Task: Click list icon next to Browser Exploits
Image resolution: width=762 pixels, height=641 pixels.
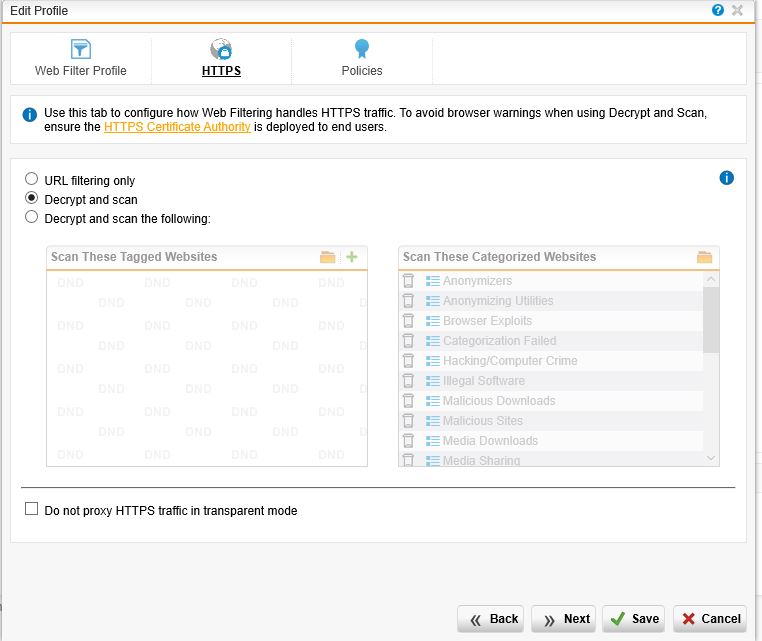Action: coord(433,321)
